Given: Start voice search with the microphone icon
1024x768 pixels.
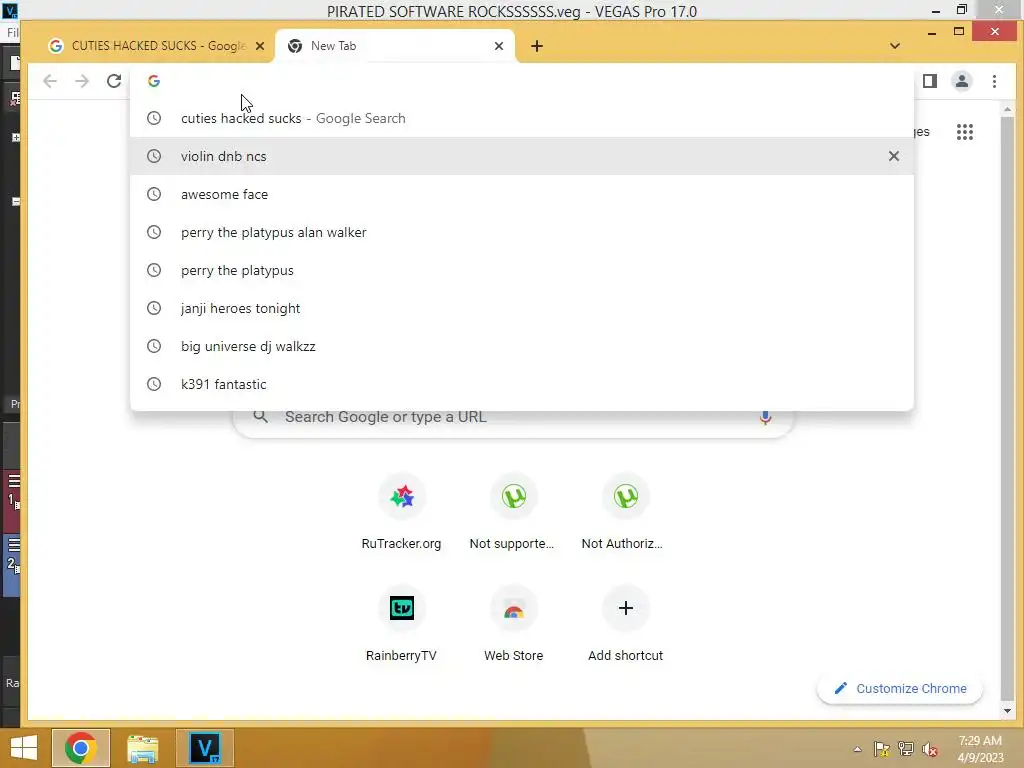Looking at the screenshot, I should (x=765, y=417).
